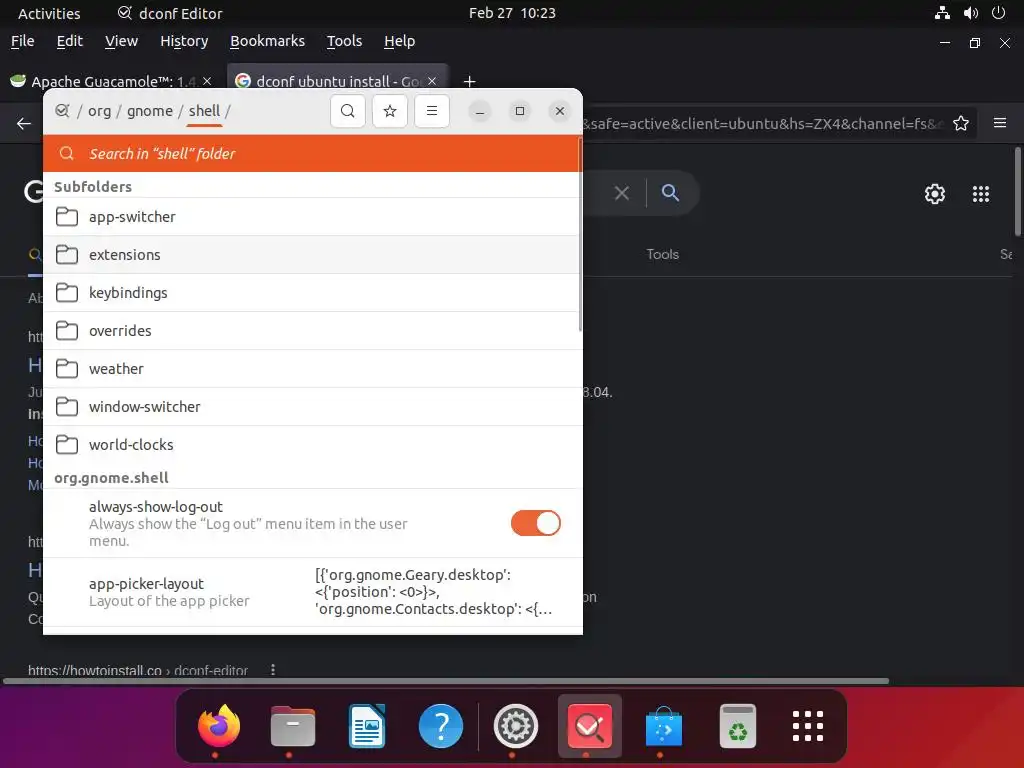This screenshot has height=768, width=1024.
Task: Open the keybindings subfolder
Action: pyautogui.click(x=312, y=293)
